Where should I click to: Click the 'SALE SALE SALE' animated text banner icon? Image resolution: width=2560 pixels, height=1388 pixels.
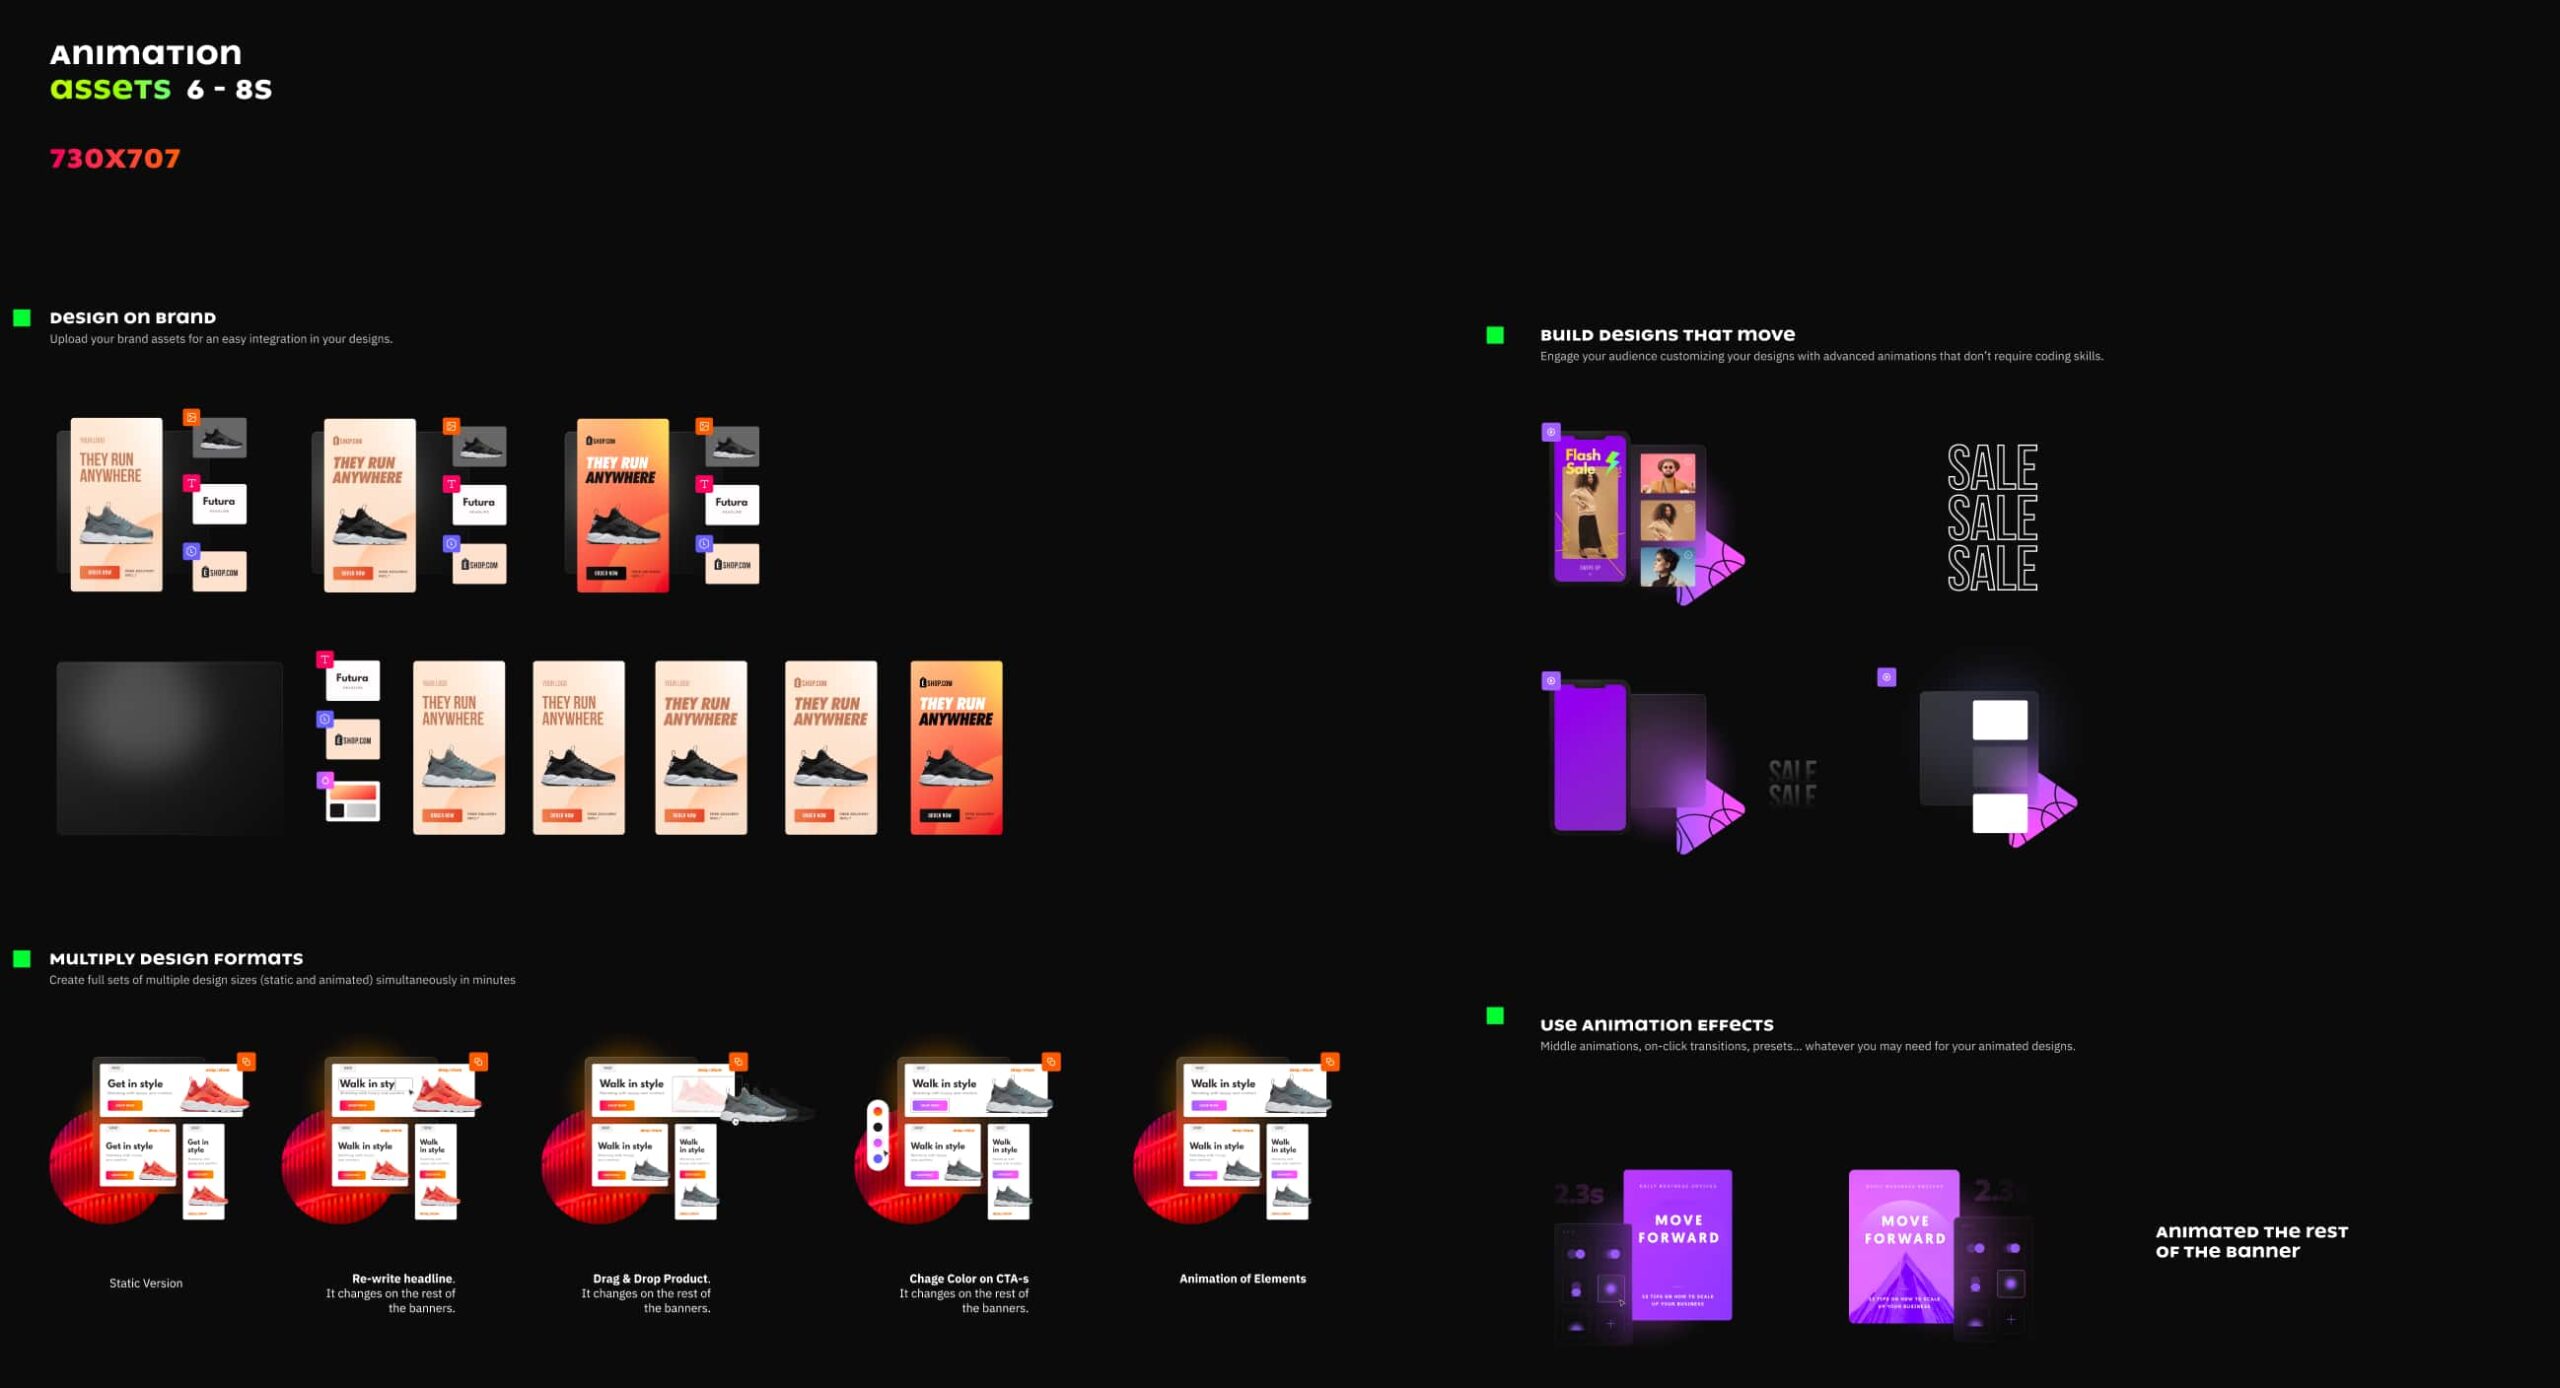click(1988, 513)
